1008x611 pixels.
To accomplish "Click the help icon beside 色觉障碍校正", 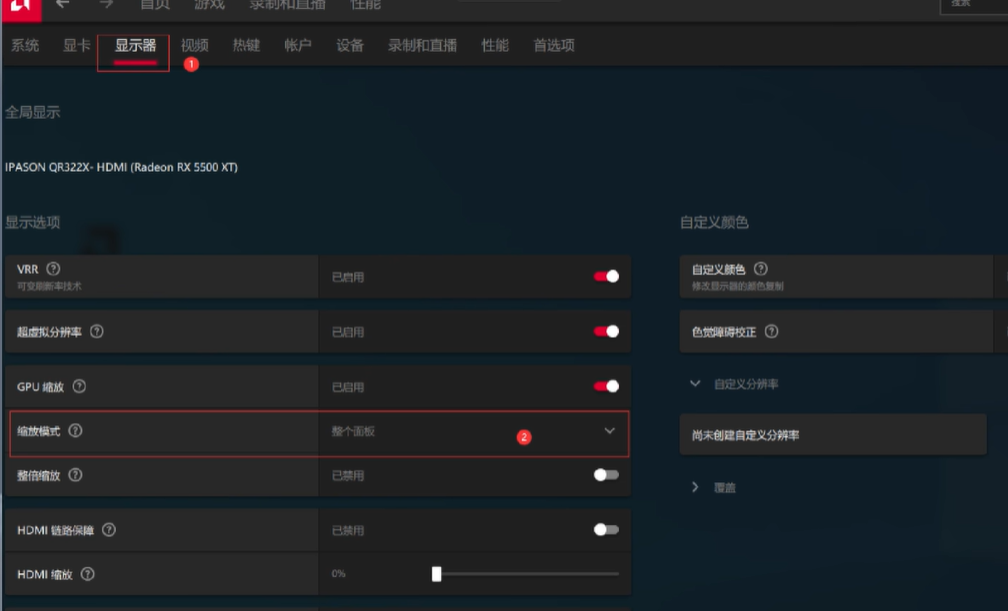I will pos(771,331).
